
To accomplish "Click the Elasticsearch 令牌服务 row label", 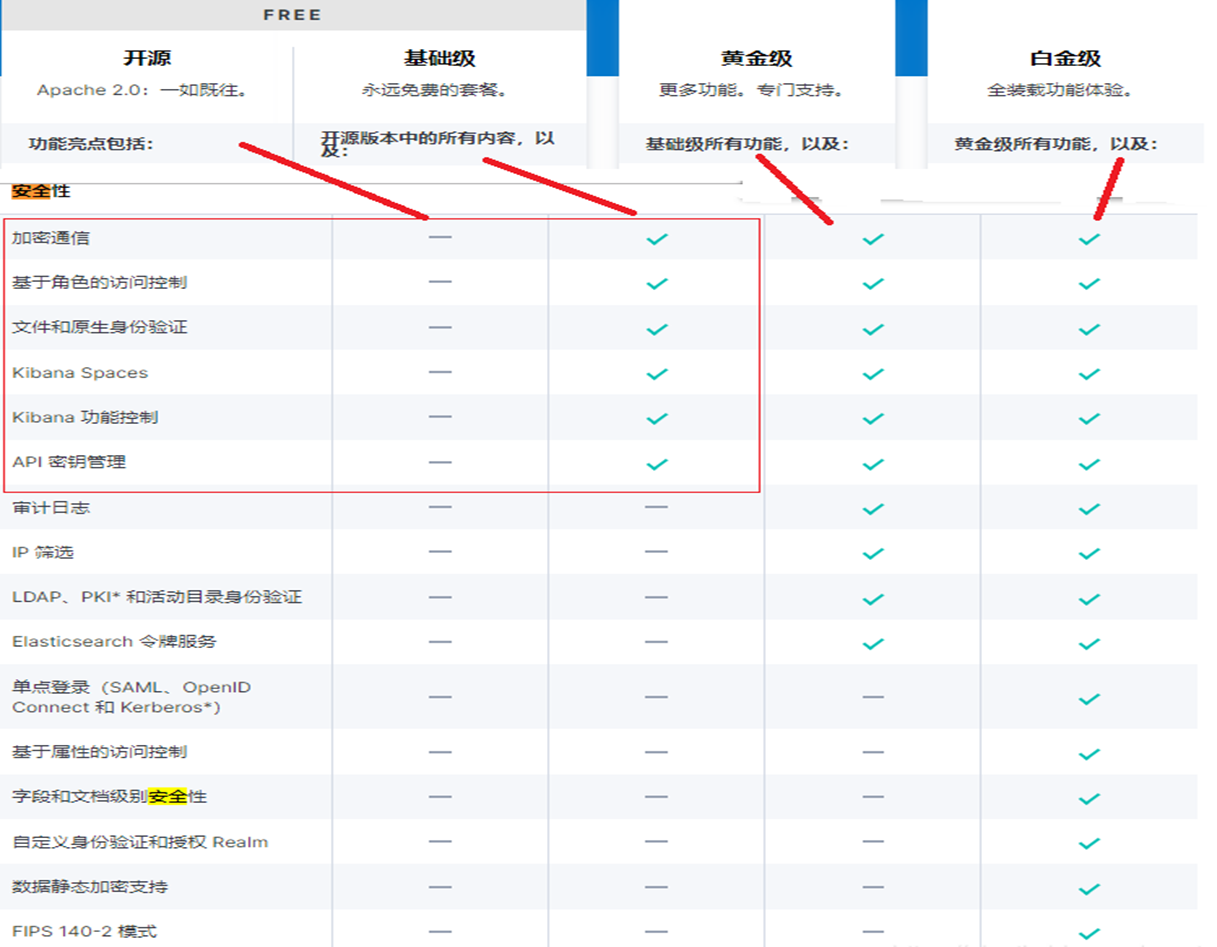I will tap(114, 641).
